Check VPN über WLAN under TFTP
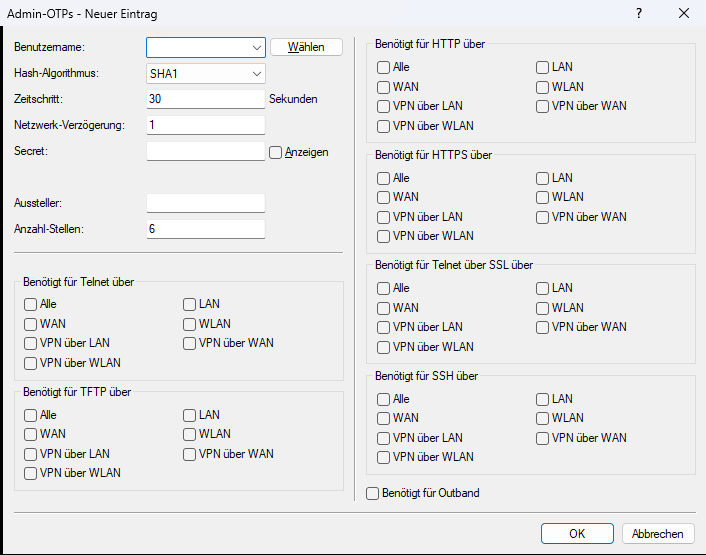The image size is (706, 555). pos(31,473)
